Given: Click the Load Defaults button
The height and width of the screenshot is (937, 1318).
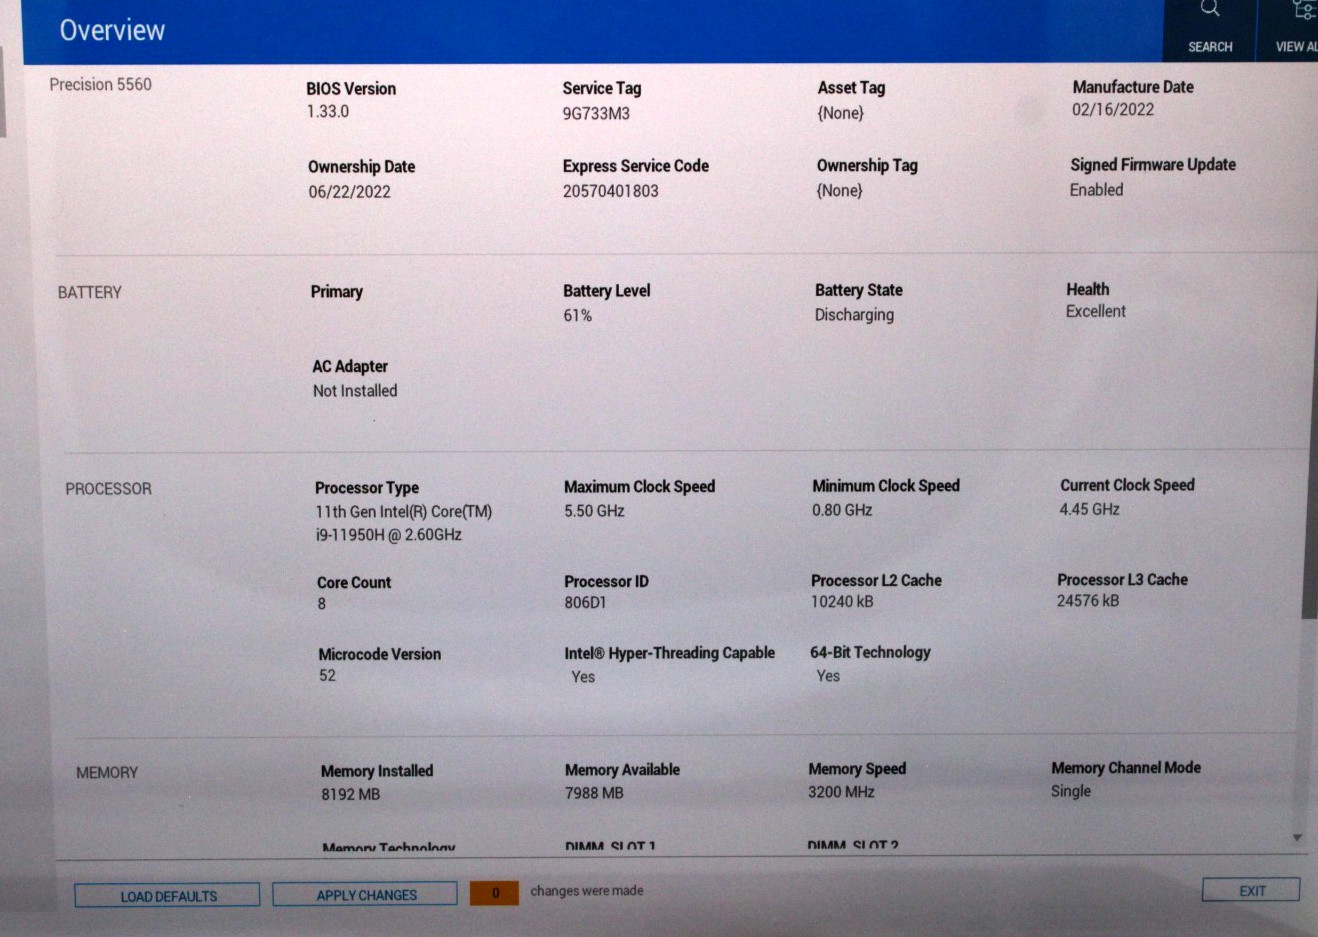Looking at the screenshot, I should (167, 896).
